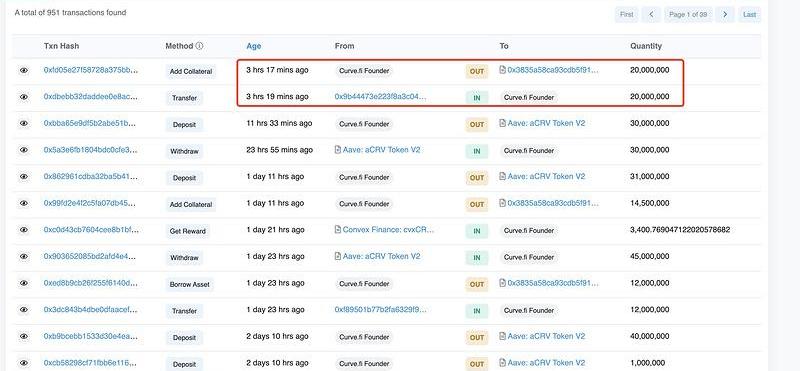
Task: Click Method column info icon
Action: click(x=199, y=46)
